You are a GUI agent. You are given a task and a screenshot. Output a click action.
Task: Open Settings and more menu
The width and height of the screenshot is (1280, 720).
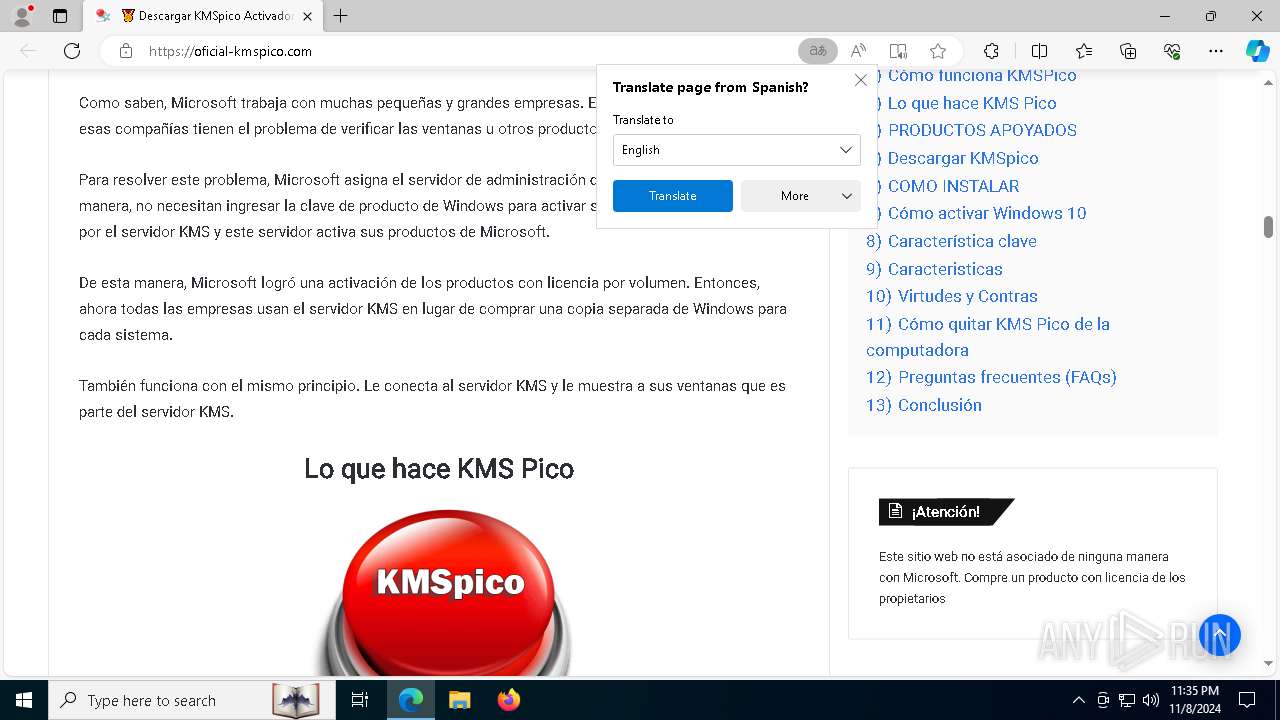coord(1216,51)
